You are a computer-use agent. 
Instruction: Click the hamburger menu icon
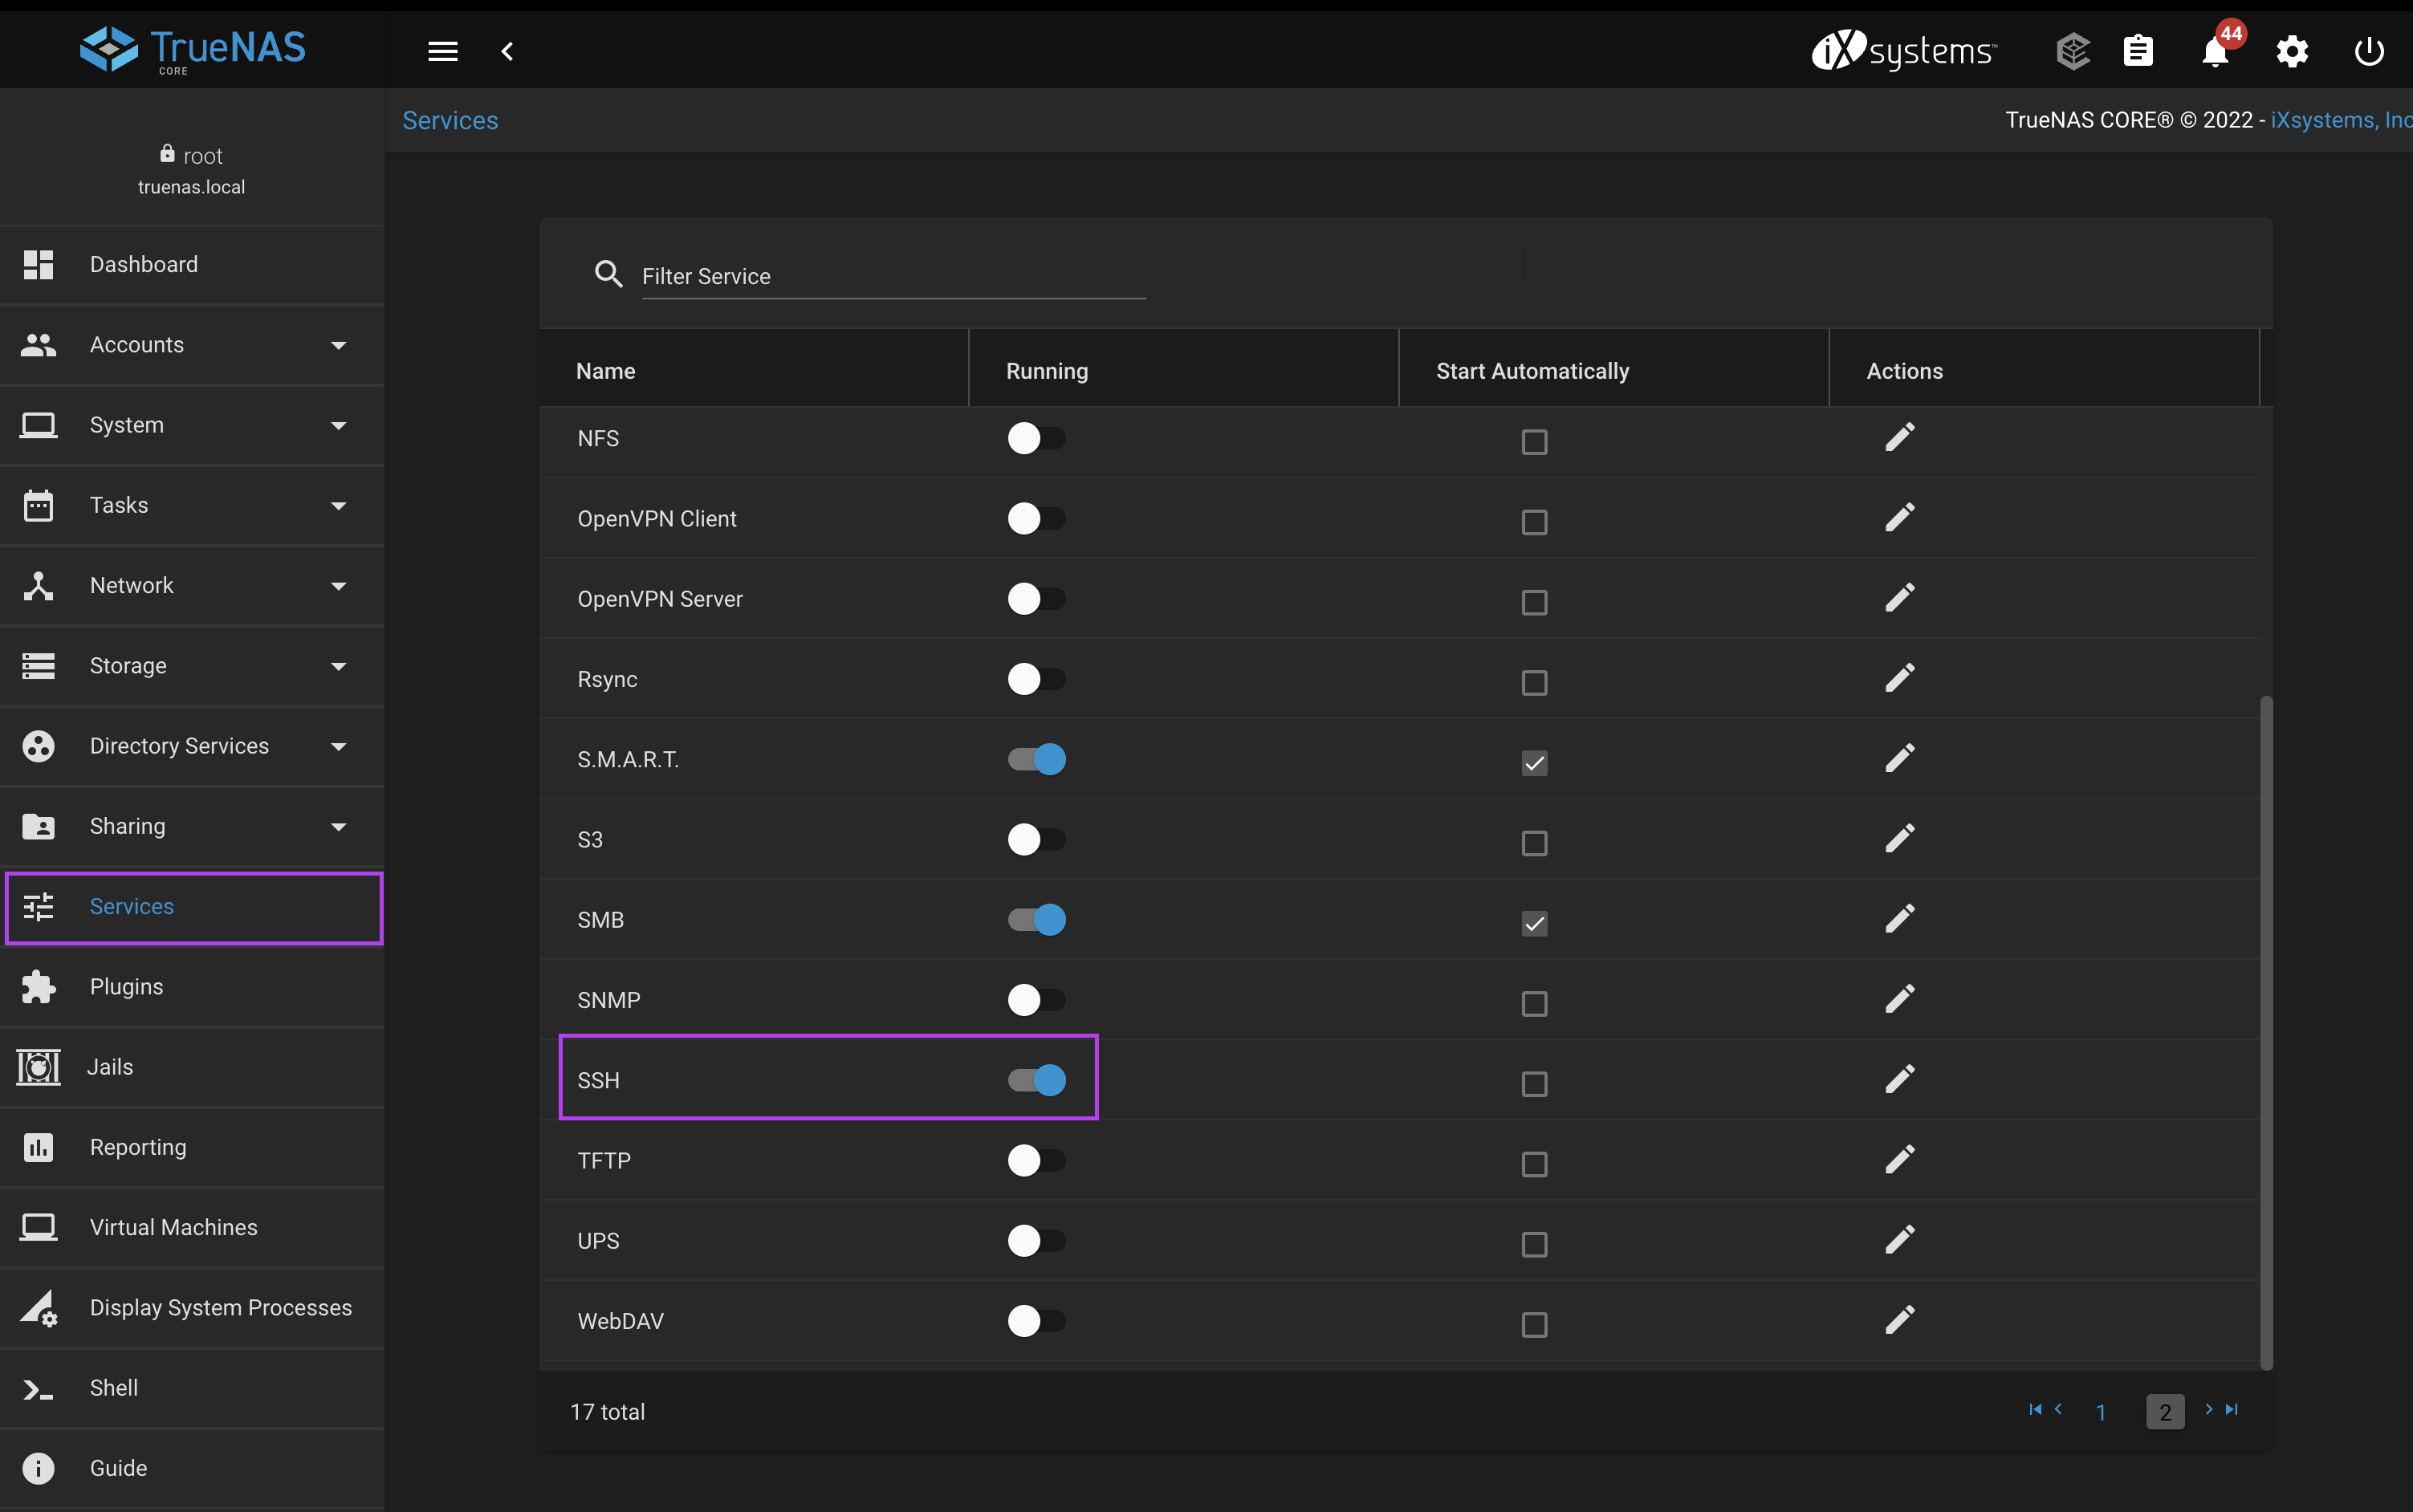tap(443, 51)
